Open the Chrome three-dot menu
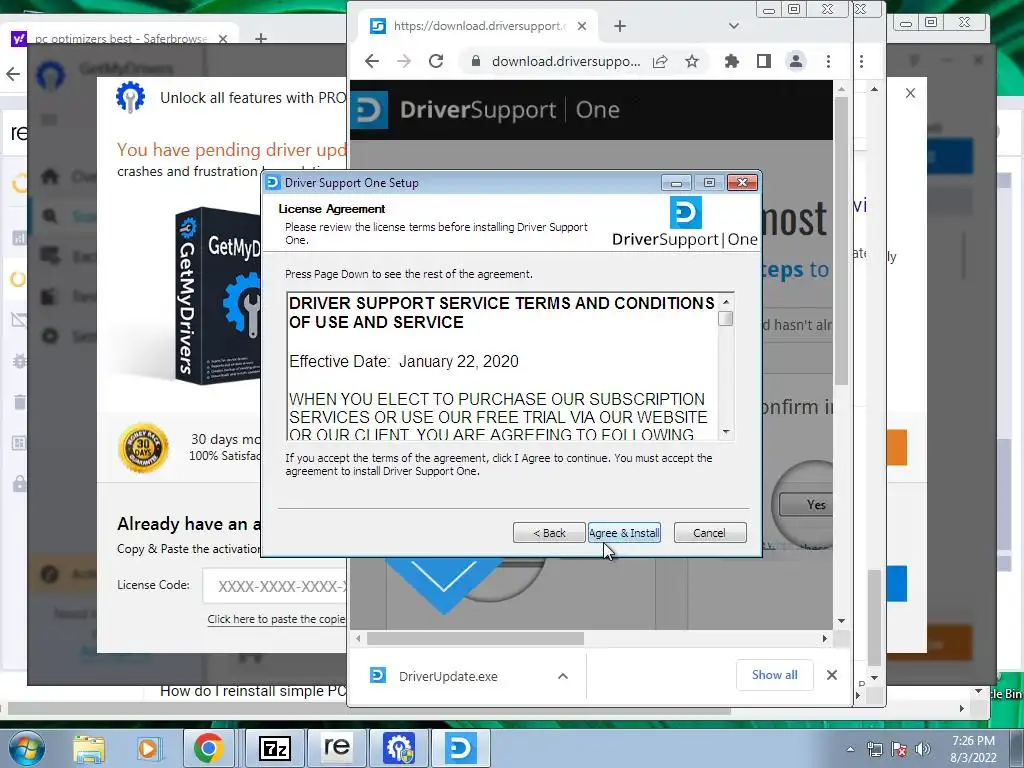 click(828, 61)
